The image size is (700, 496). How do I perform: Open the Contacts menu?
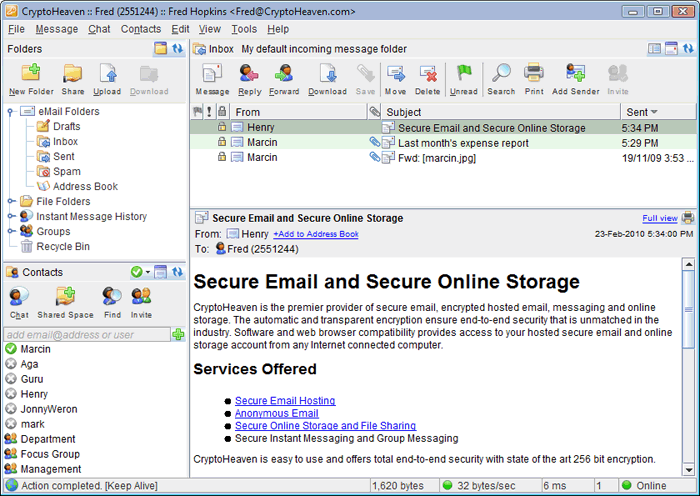140,29
